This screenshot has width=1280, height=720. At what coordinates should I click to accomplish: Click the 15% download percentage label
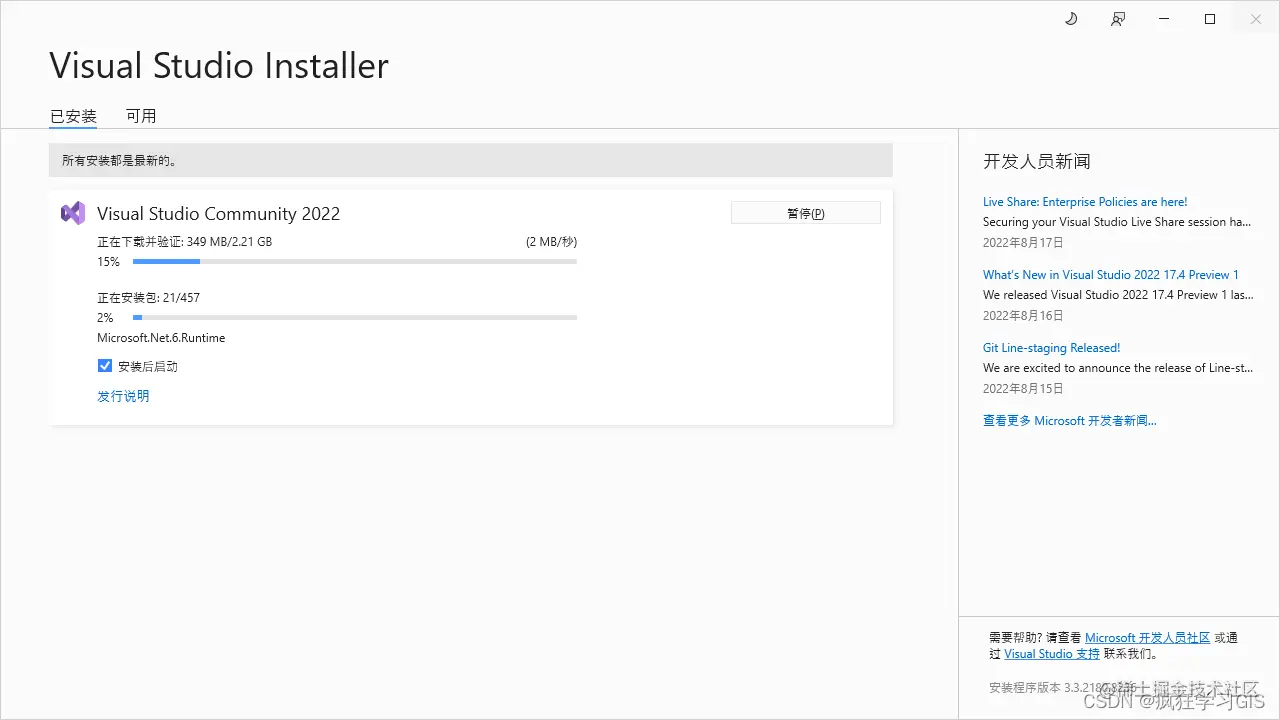pyautogui.click(x=108, y=262)
